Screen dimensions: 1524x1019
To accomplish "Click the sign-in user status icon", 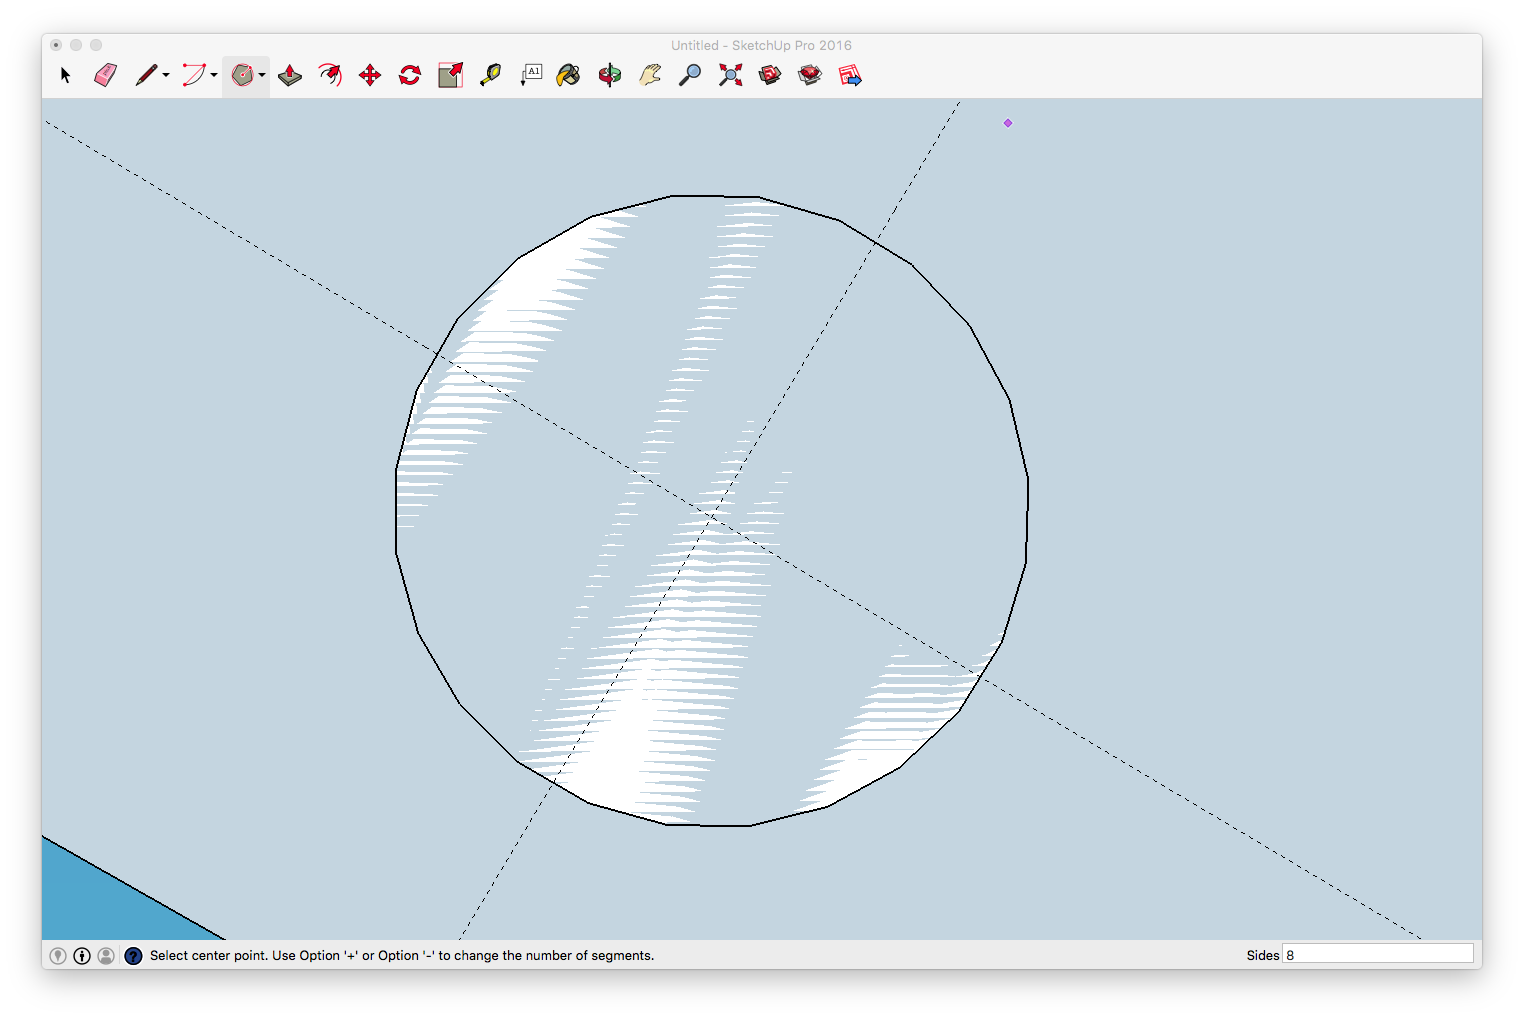I will pyautogui.click(x=106, y=956).
